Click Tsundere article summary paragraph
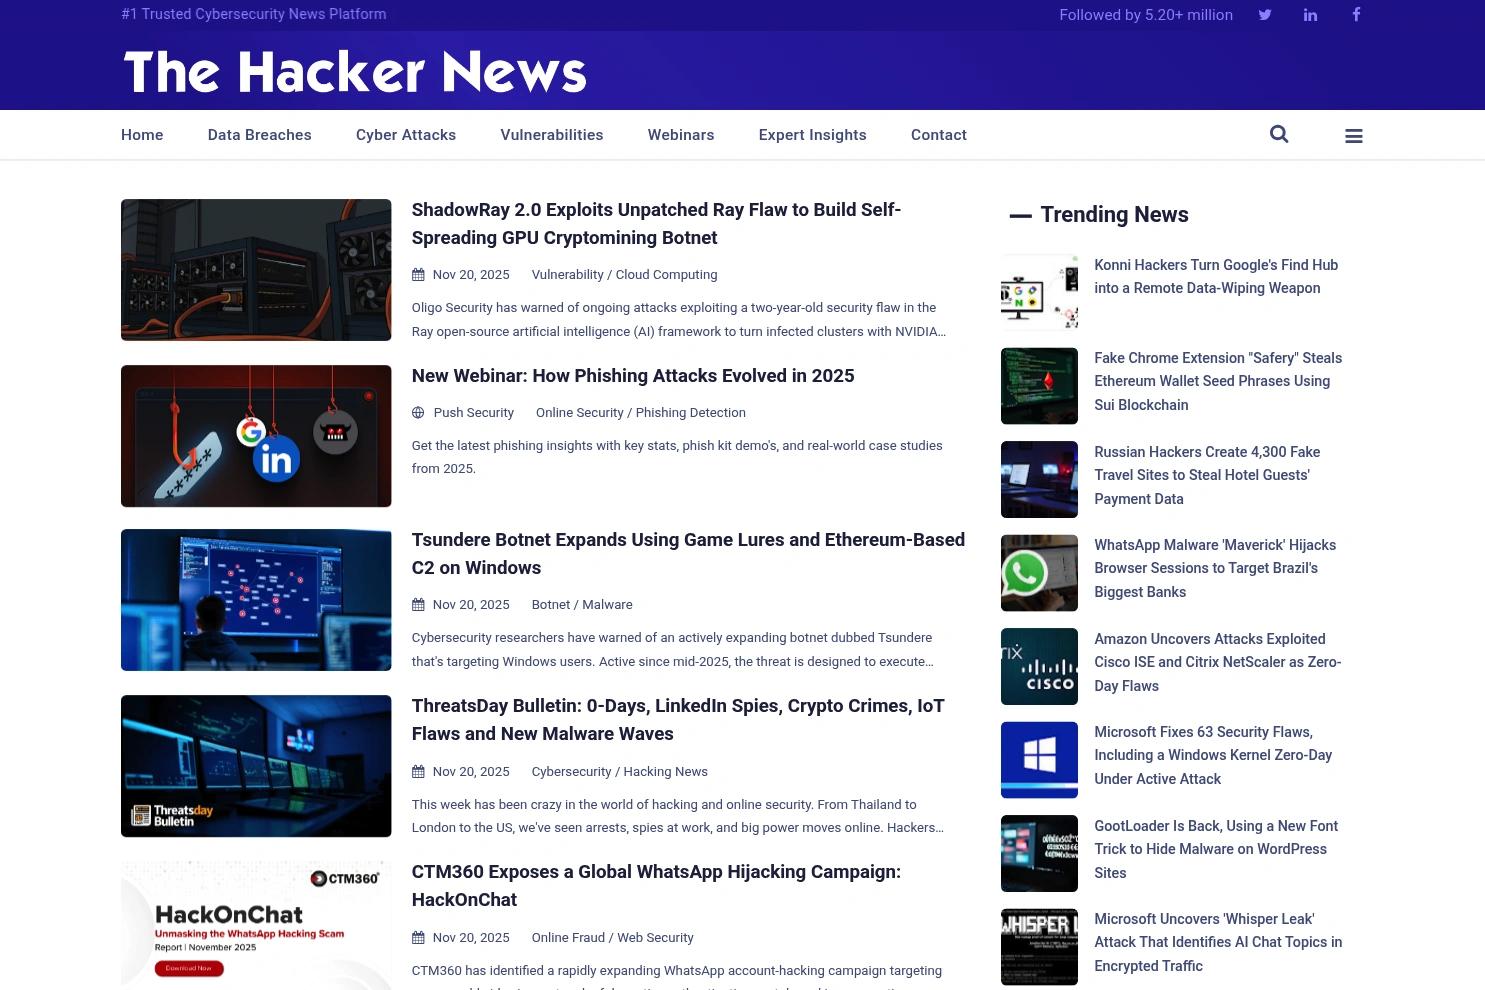 click(x=672, y=650)
